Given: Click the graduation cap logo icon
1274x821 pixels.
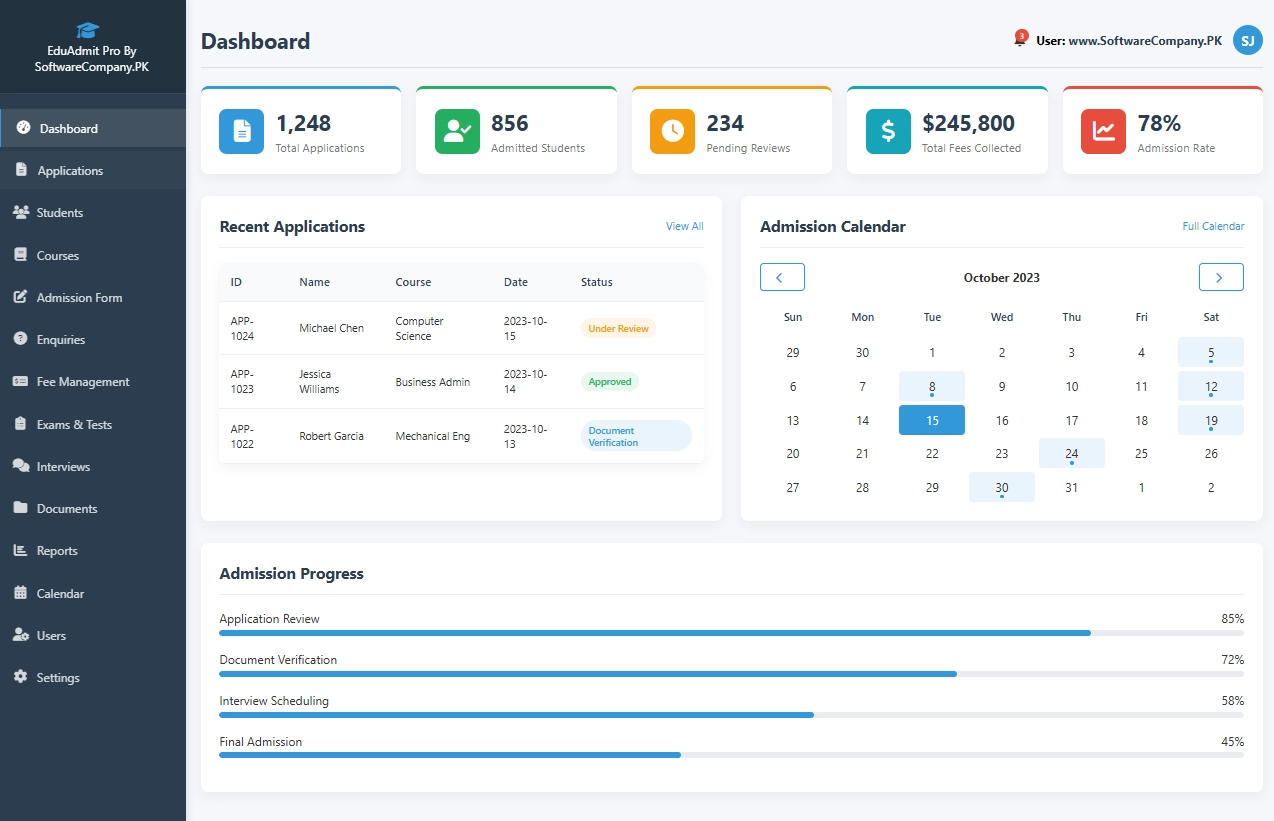Looking at the screenshot, I should coord(88,30).
